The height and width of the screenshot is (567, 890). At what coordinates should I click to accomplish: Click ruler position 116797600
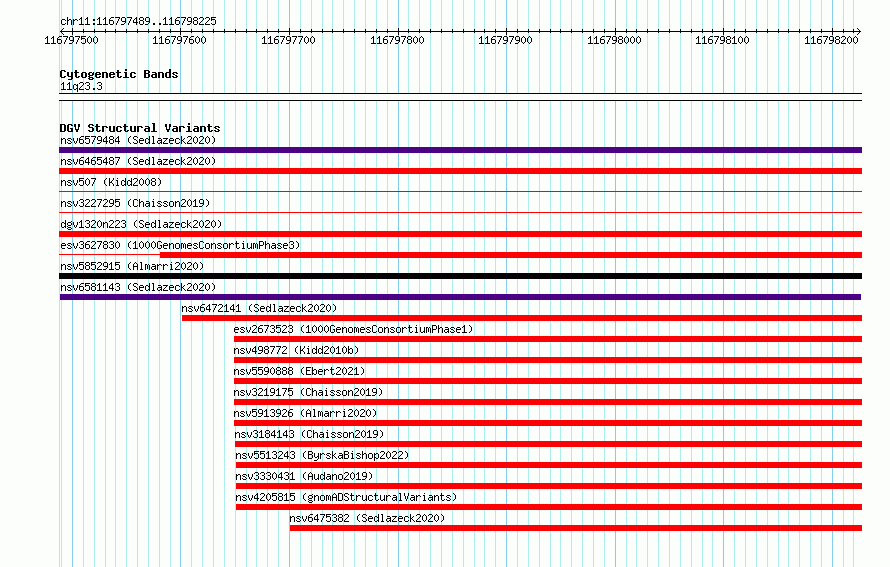pyautogui.click(x=179, y=40)
